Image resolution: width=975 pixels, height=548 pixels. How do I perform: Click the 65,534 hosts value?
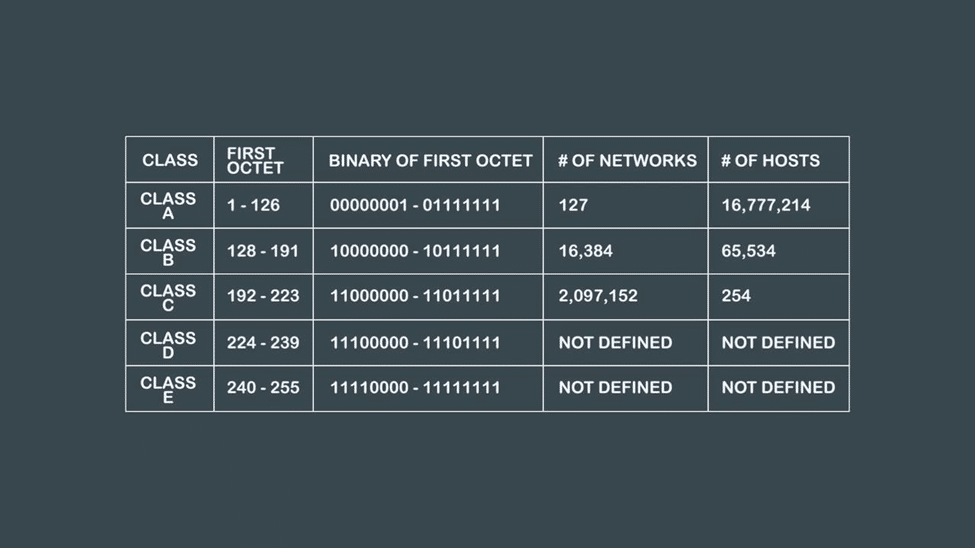pos(748,251)
